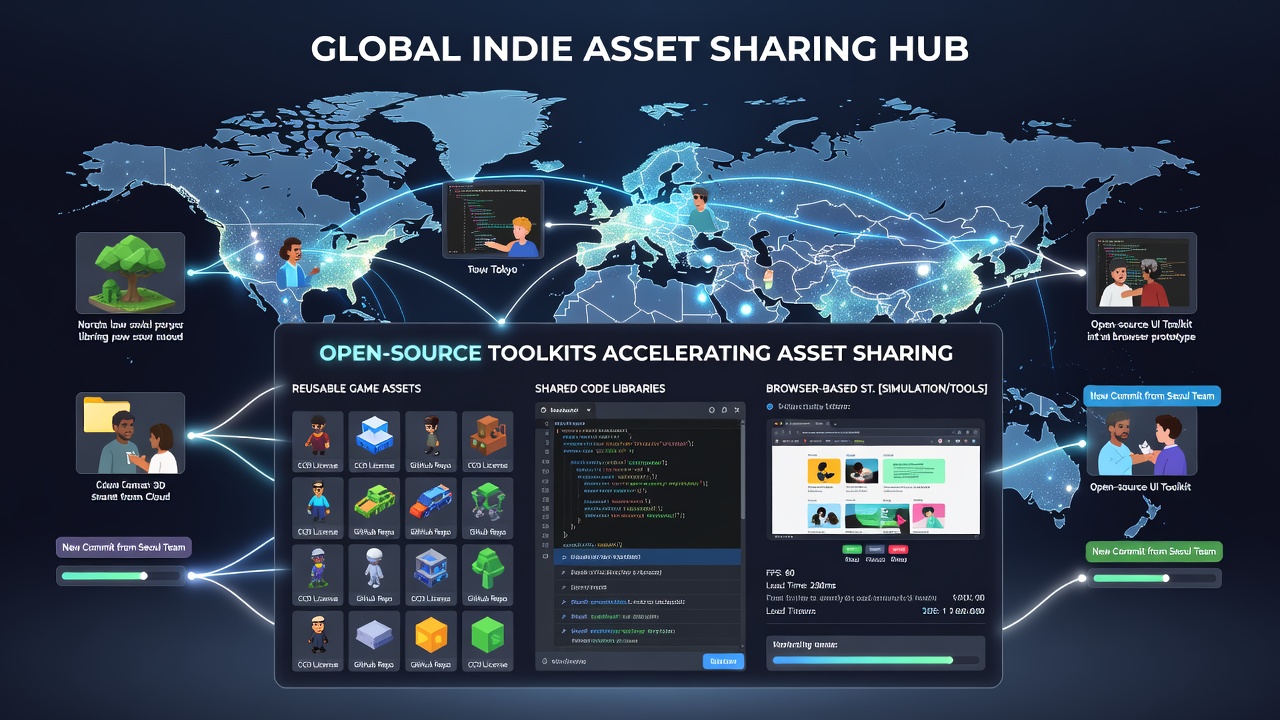Screen dimensions: 1280x720
Task: Select the helmeted character on grass asset
Action: point(316,574)
